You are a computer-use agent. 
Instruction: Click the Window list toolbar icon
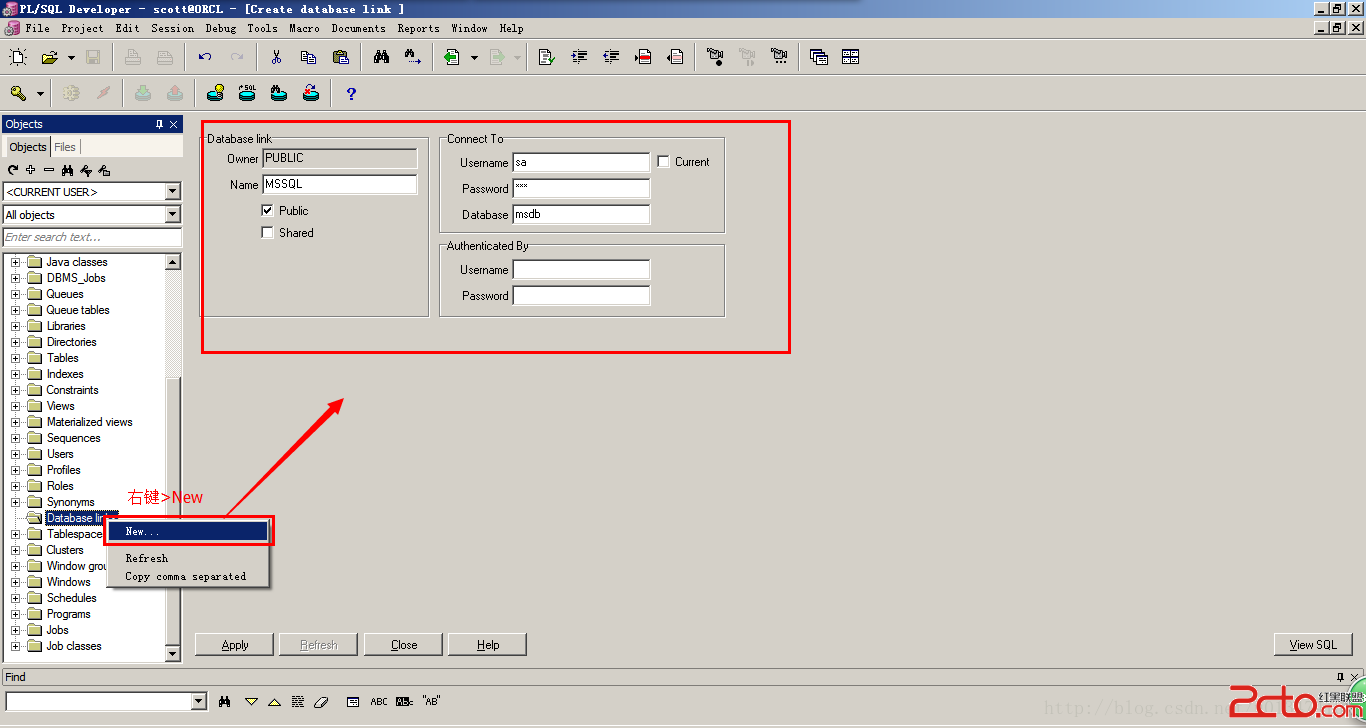819,57
